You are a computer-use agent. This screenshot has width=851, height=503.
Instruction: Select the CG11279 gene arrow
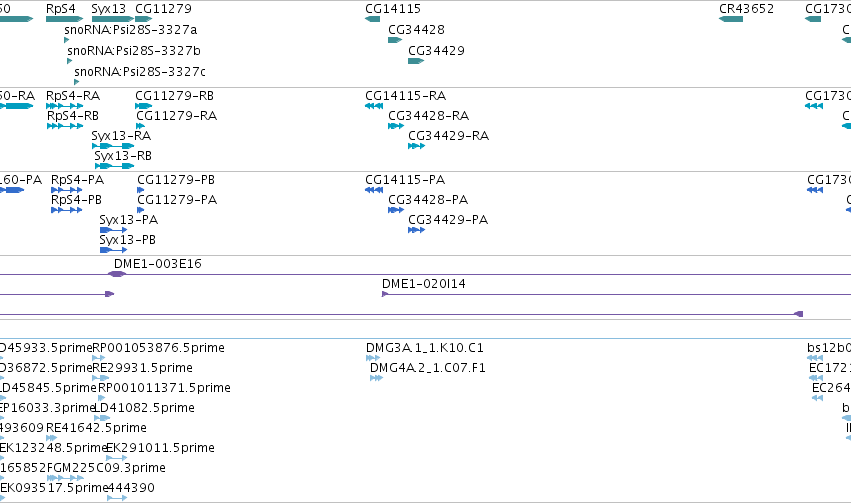pyautogui.click(x=143, y=19)
